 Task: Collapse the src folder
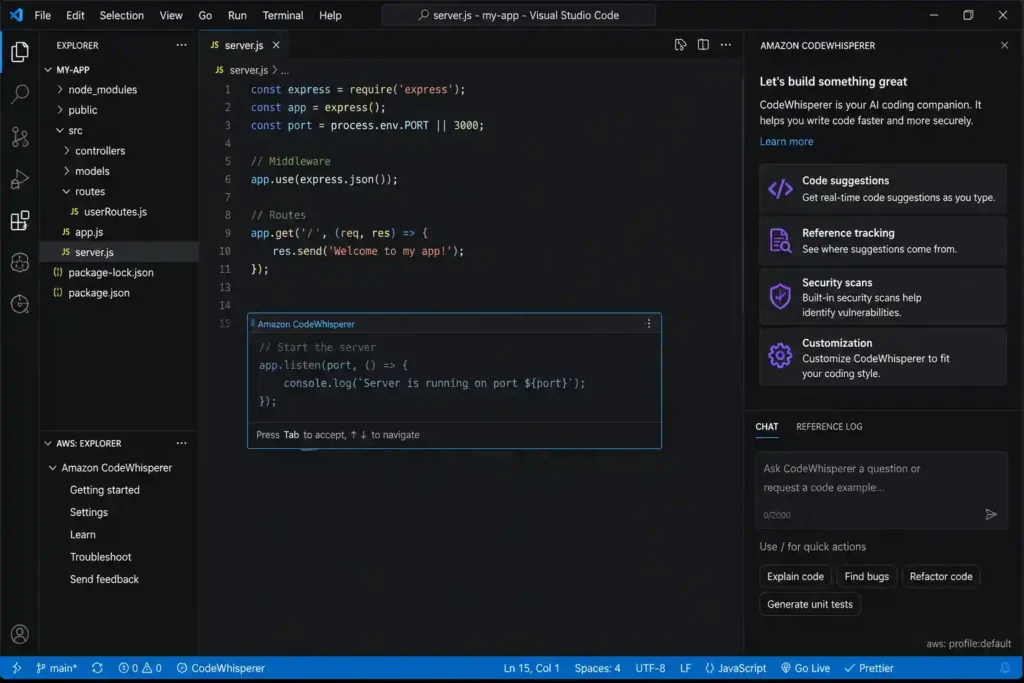(x=60, y=130)
